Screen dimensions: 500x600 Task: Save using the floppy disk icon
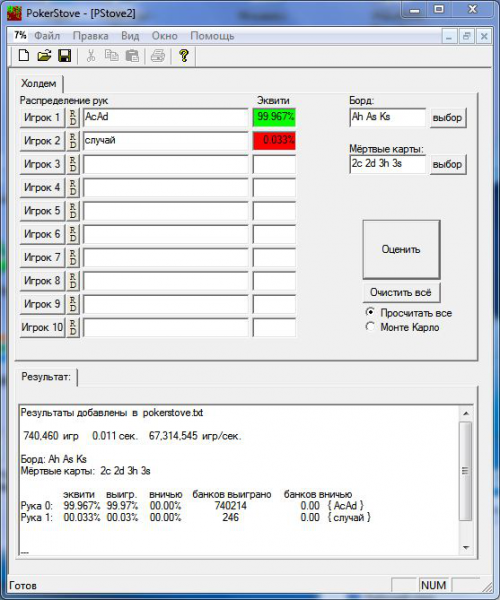tap(65, 56)
